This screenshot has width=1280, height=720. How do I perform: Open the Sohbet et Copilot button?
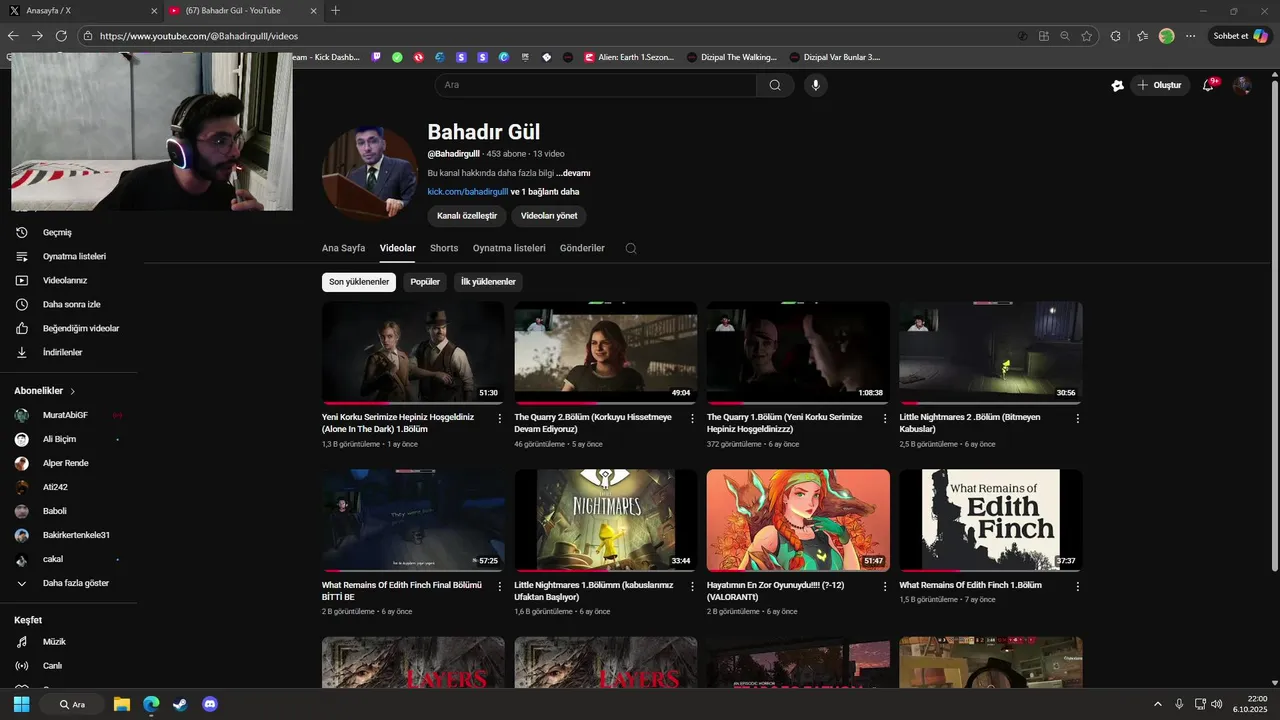(1240, 36)
